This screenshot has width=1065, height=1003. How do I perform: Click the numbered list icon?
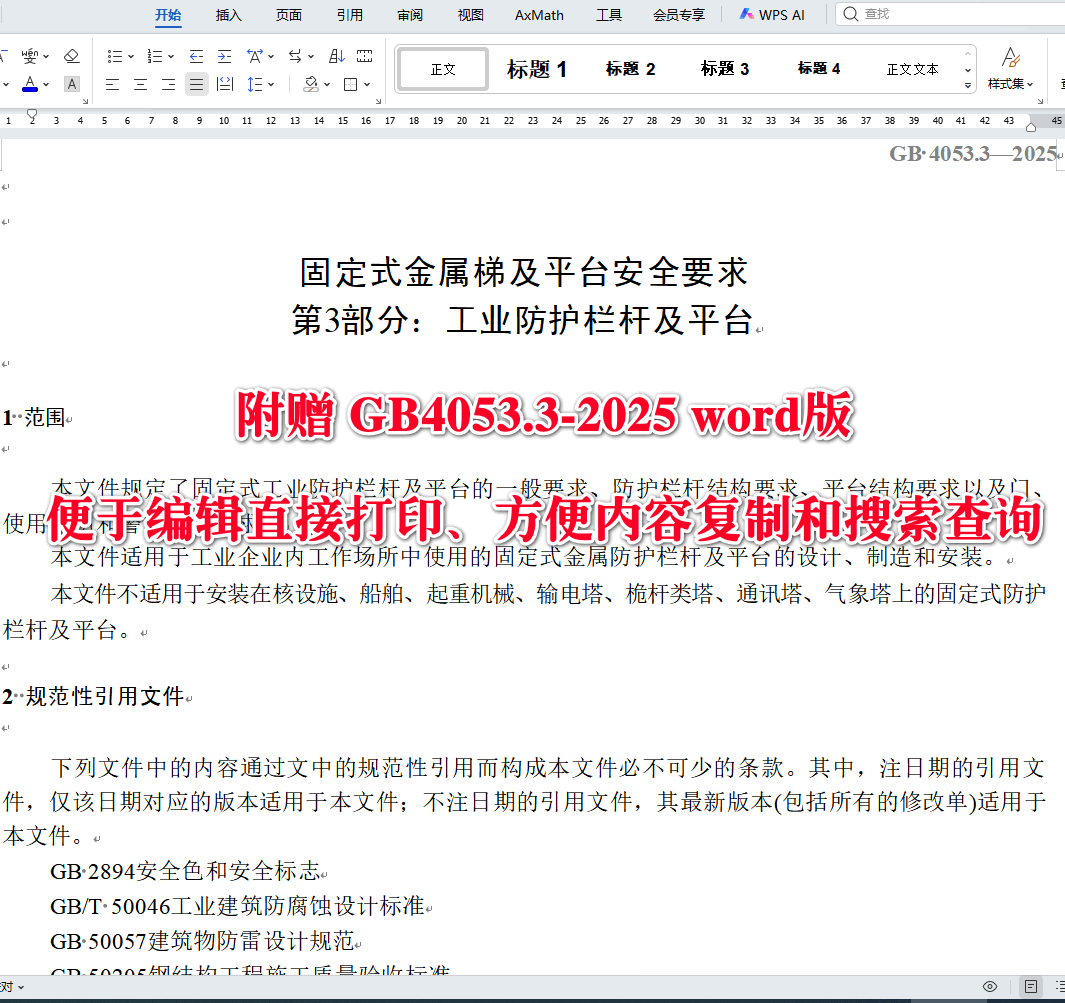click(155, 56)
